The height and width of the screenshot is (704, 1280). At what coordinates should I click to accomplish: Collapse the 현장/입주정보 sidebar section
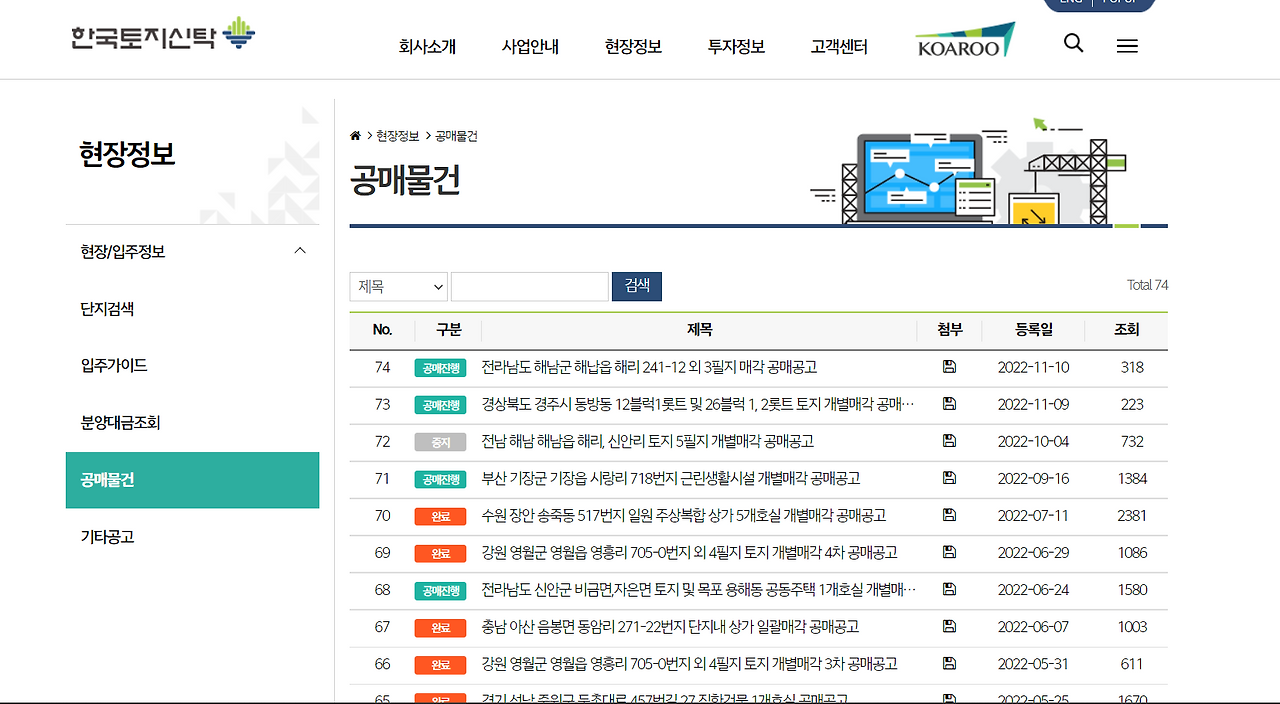[300, 251]
